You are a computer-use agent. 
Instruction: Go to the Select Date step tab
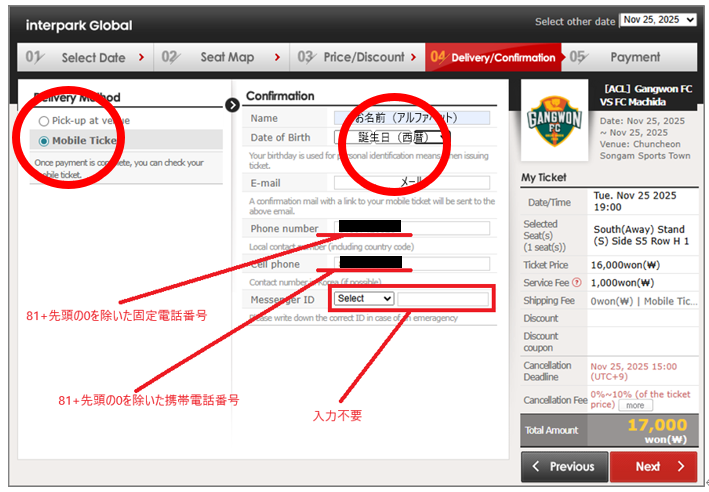[x=85, y=57]
